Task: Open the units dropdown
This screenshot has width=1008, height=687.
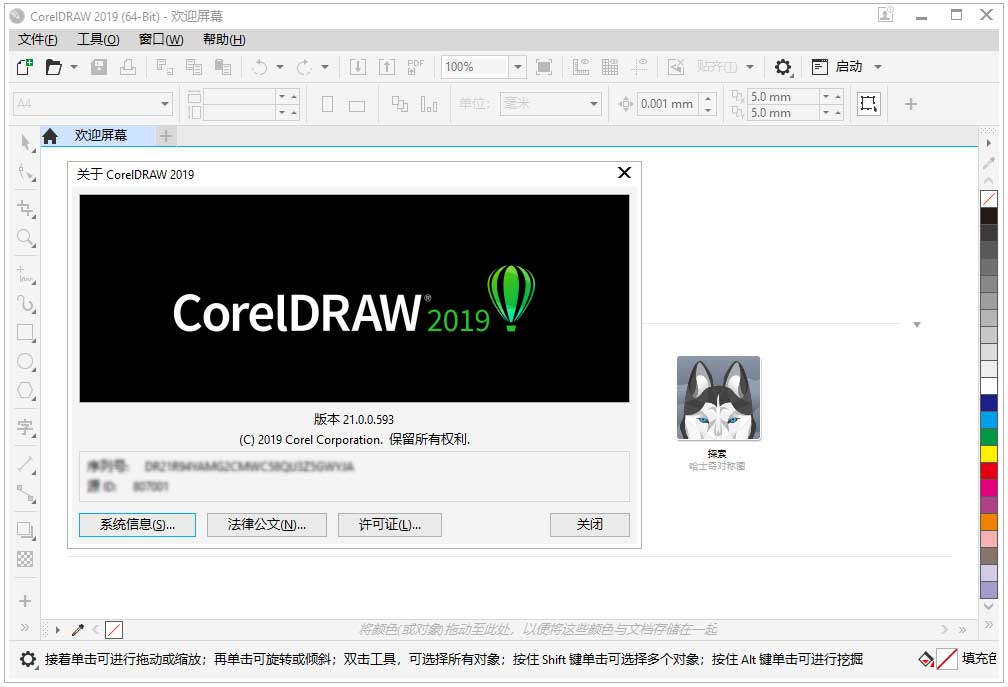Action: [x=593, y=103]
